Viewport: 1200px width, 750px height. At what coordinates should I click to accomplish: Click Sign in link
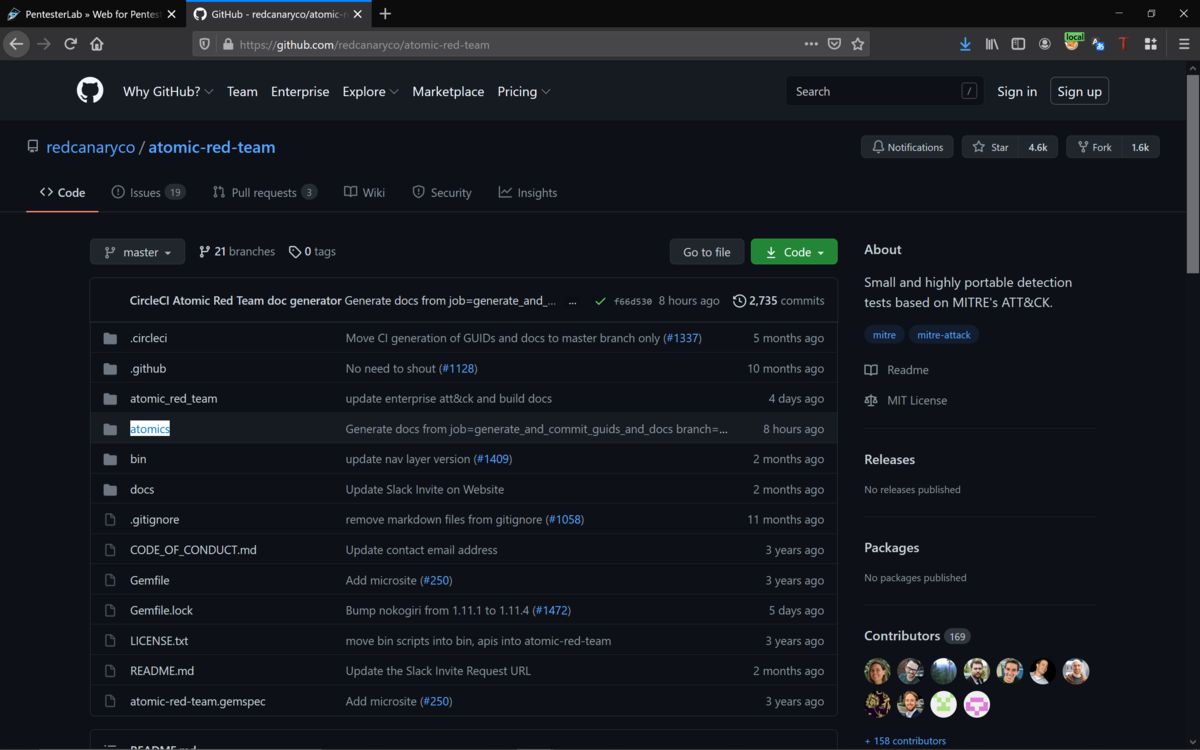tap(1017, 91)
